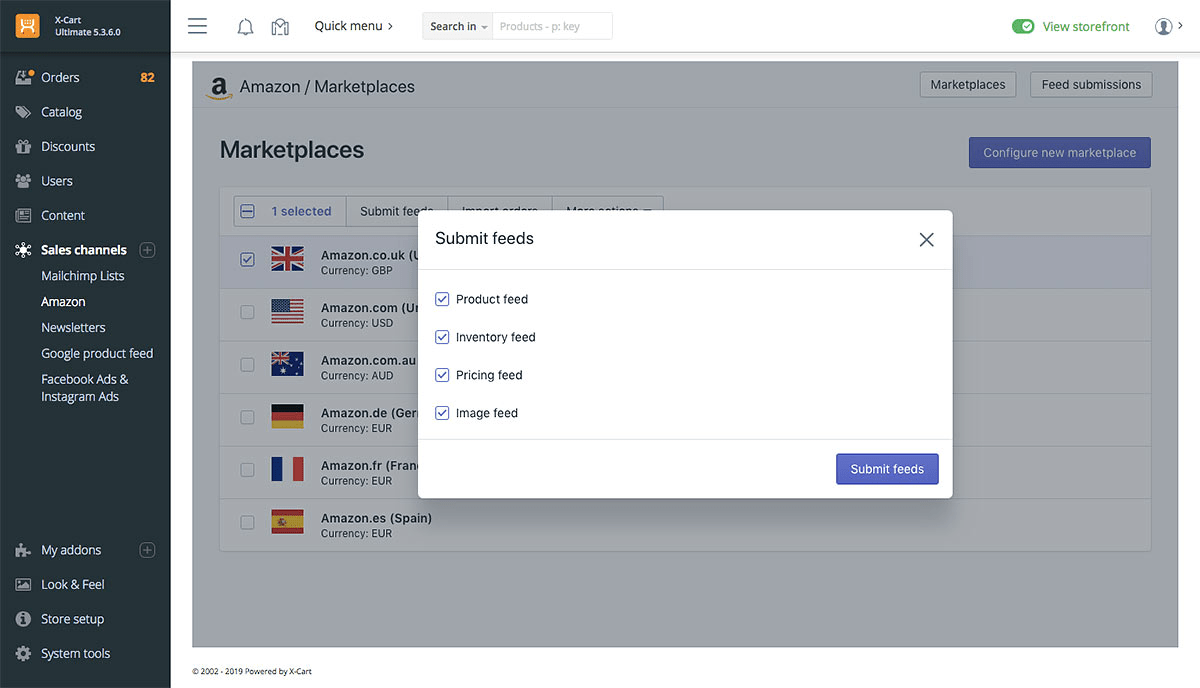Open the user profile icon
Screen dimensions: 1200x688
(x=1163, y=27)
